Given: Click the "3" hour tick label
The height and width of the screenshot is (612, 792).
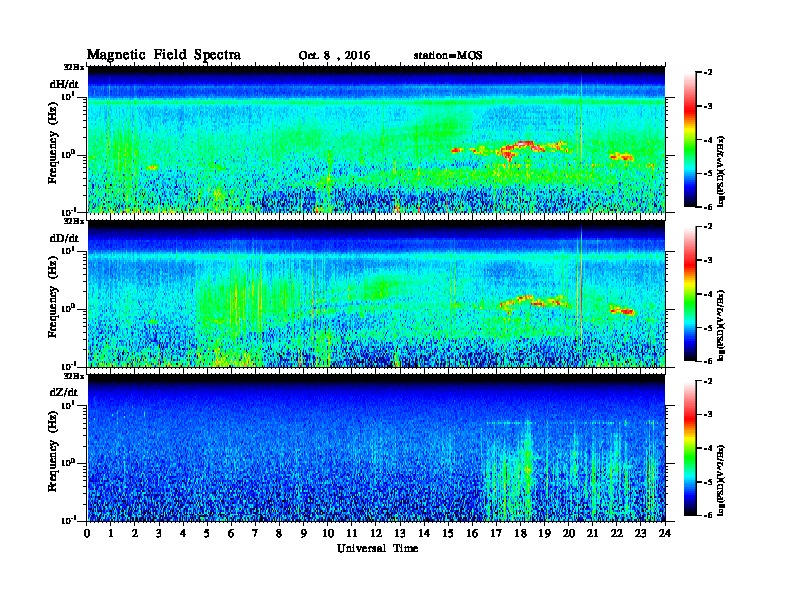Looking at the screenshot, I should coord(159,533).
